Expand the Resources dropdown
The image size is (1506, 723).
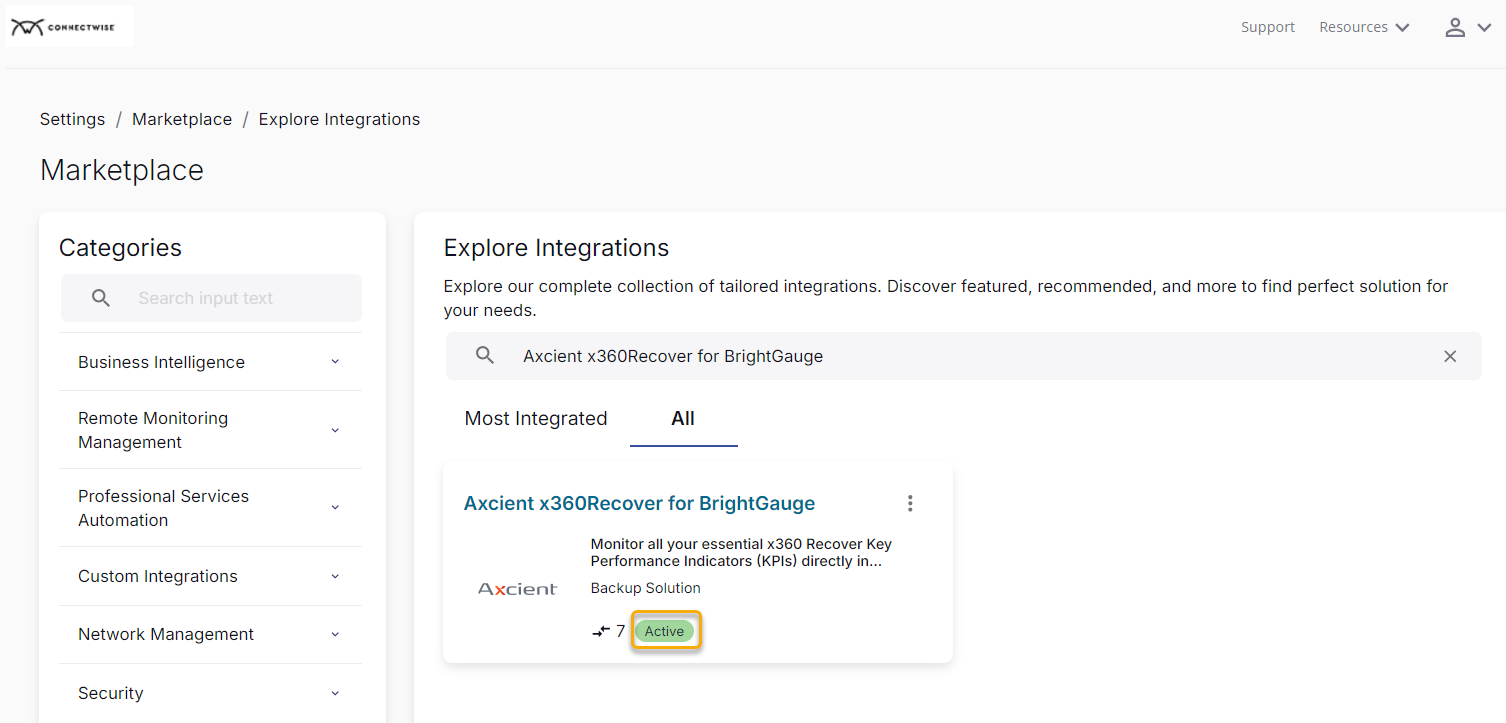point(1364,27)
